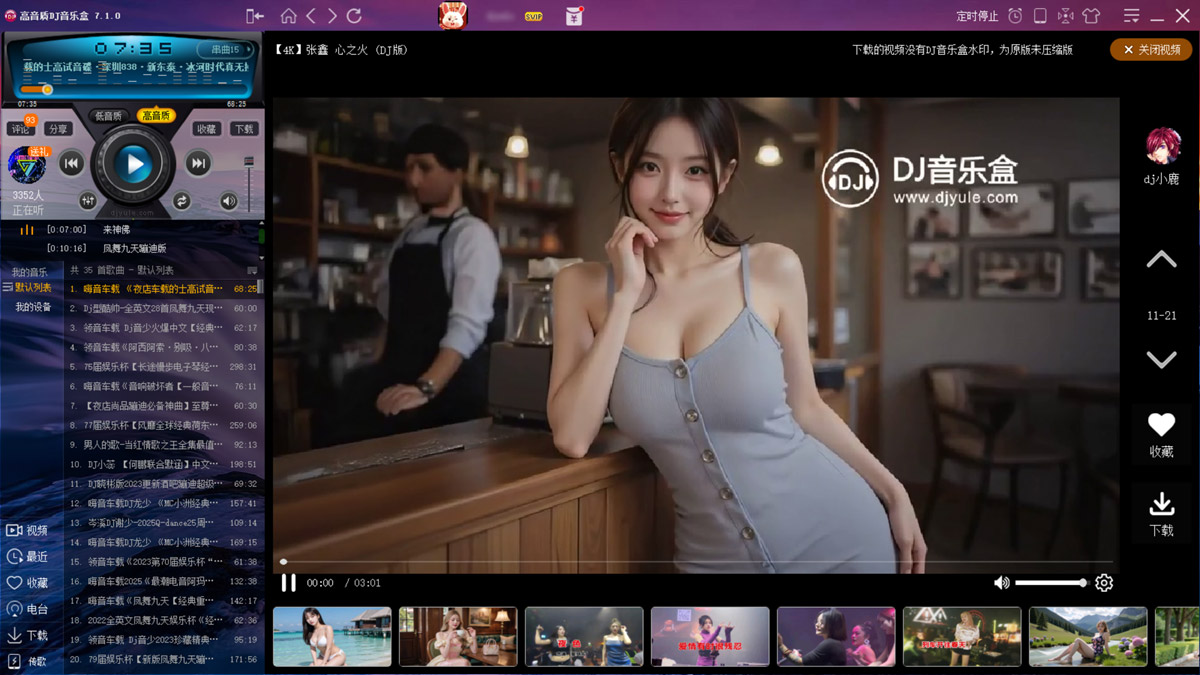Click the repeat mode loop icon
The height and width of the screenshot is (675, 1200).
[181, 201]
